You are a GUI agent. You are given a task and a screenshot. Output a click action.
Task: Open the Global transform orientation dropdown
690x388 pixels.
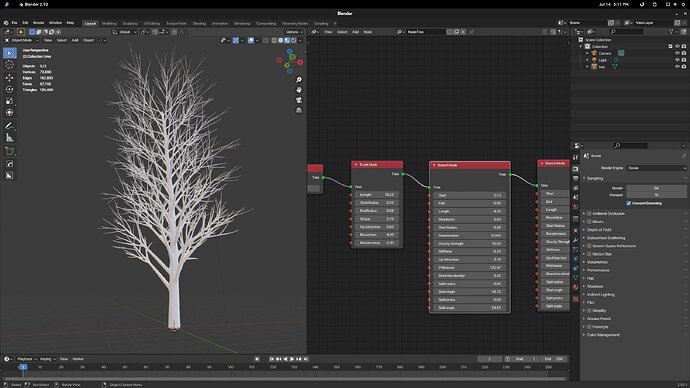click(x=125, y=32)
